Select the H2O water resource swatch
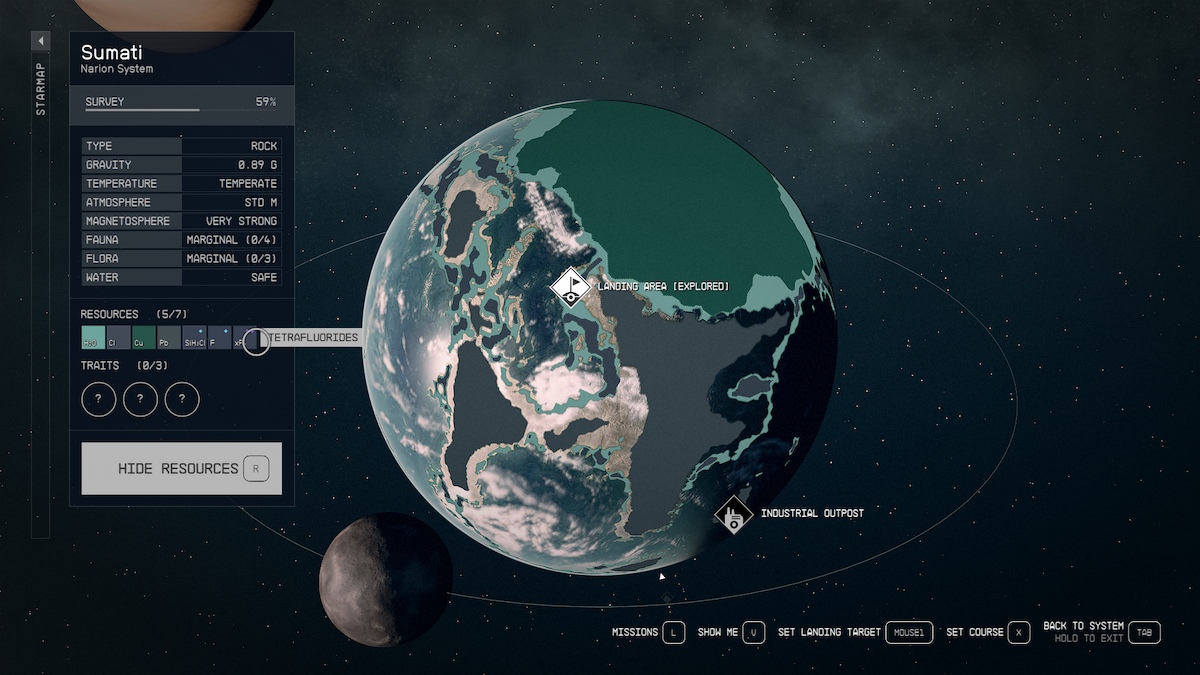 pyautogui.click(x=93, y=338)
